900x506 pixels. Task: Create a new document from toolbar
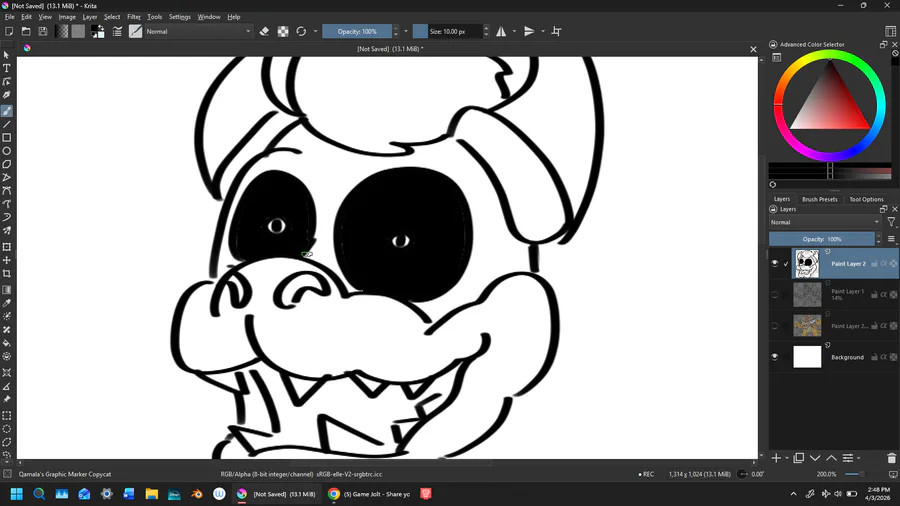[x=9, y=32]
